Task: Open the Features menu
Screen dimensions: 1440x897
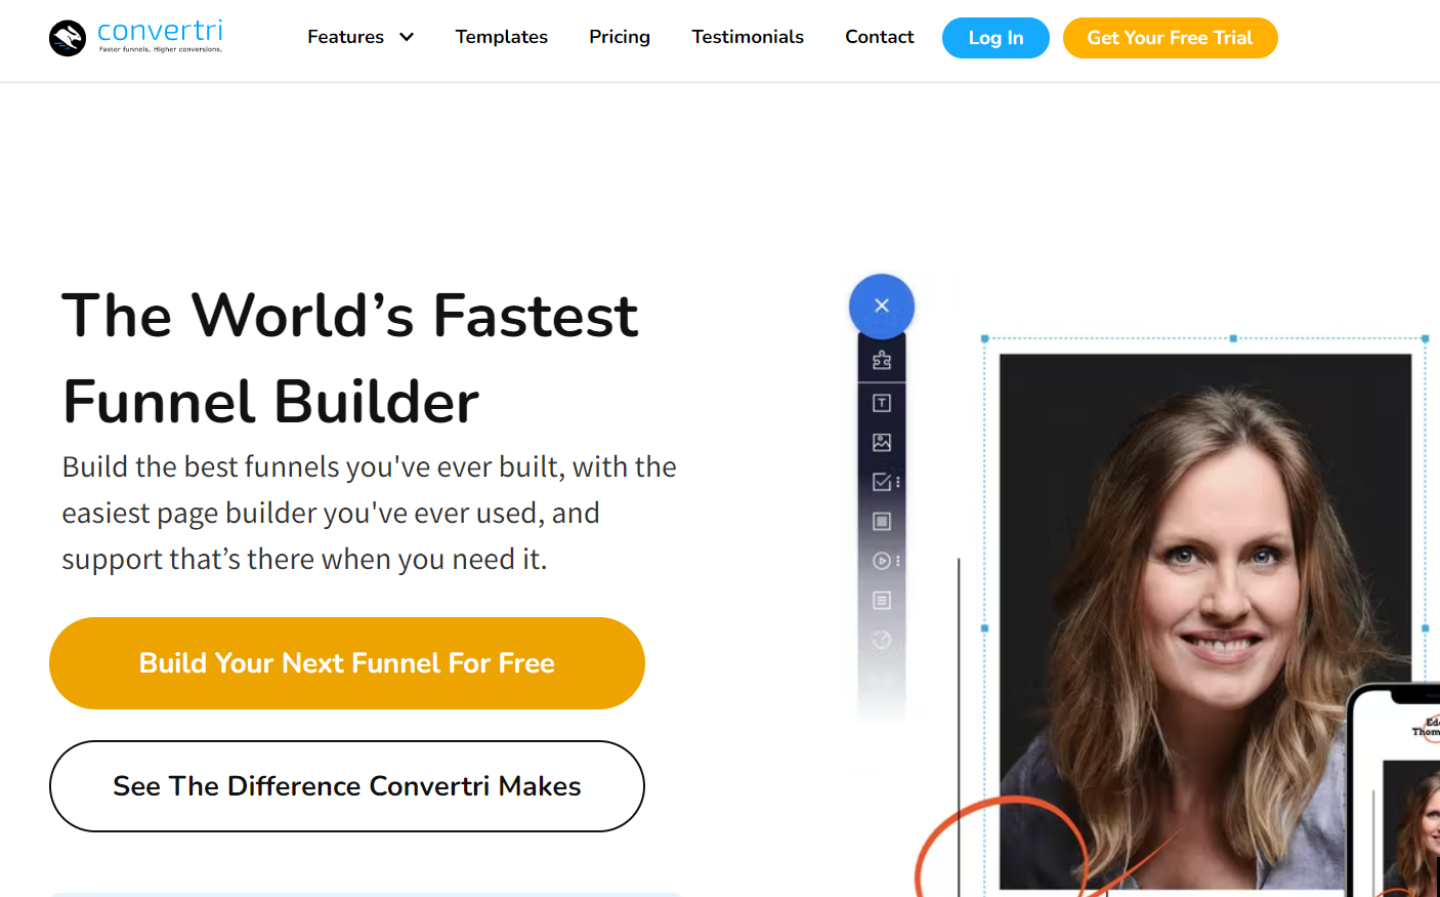Action: 346,37
